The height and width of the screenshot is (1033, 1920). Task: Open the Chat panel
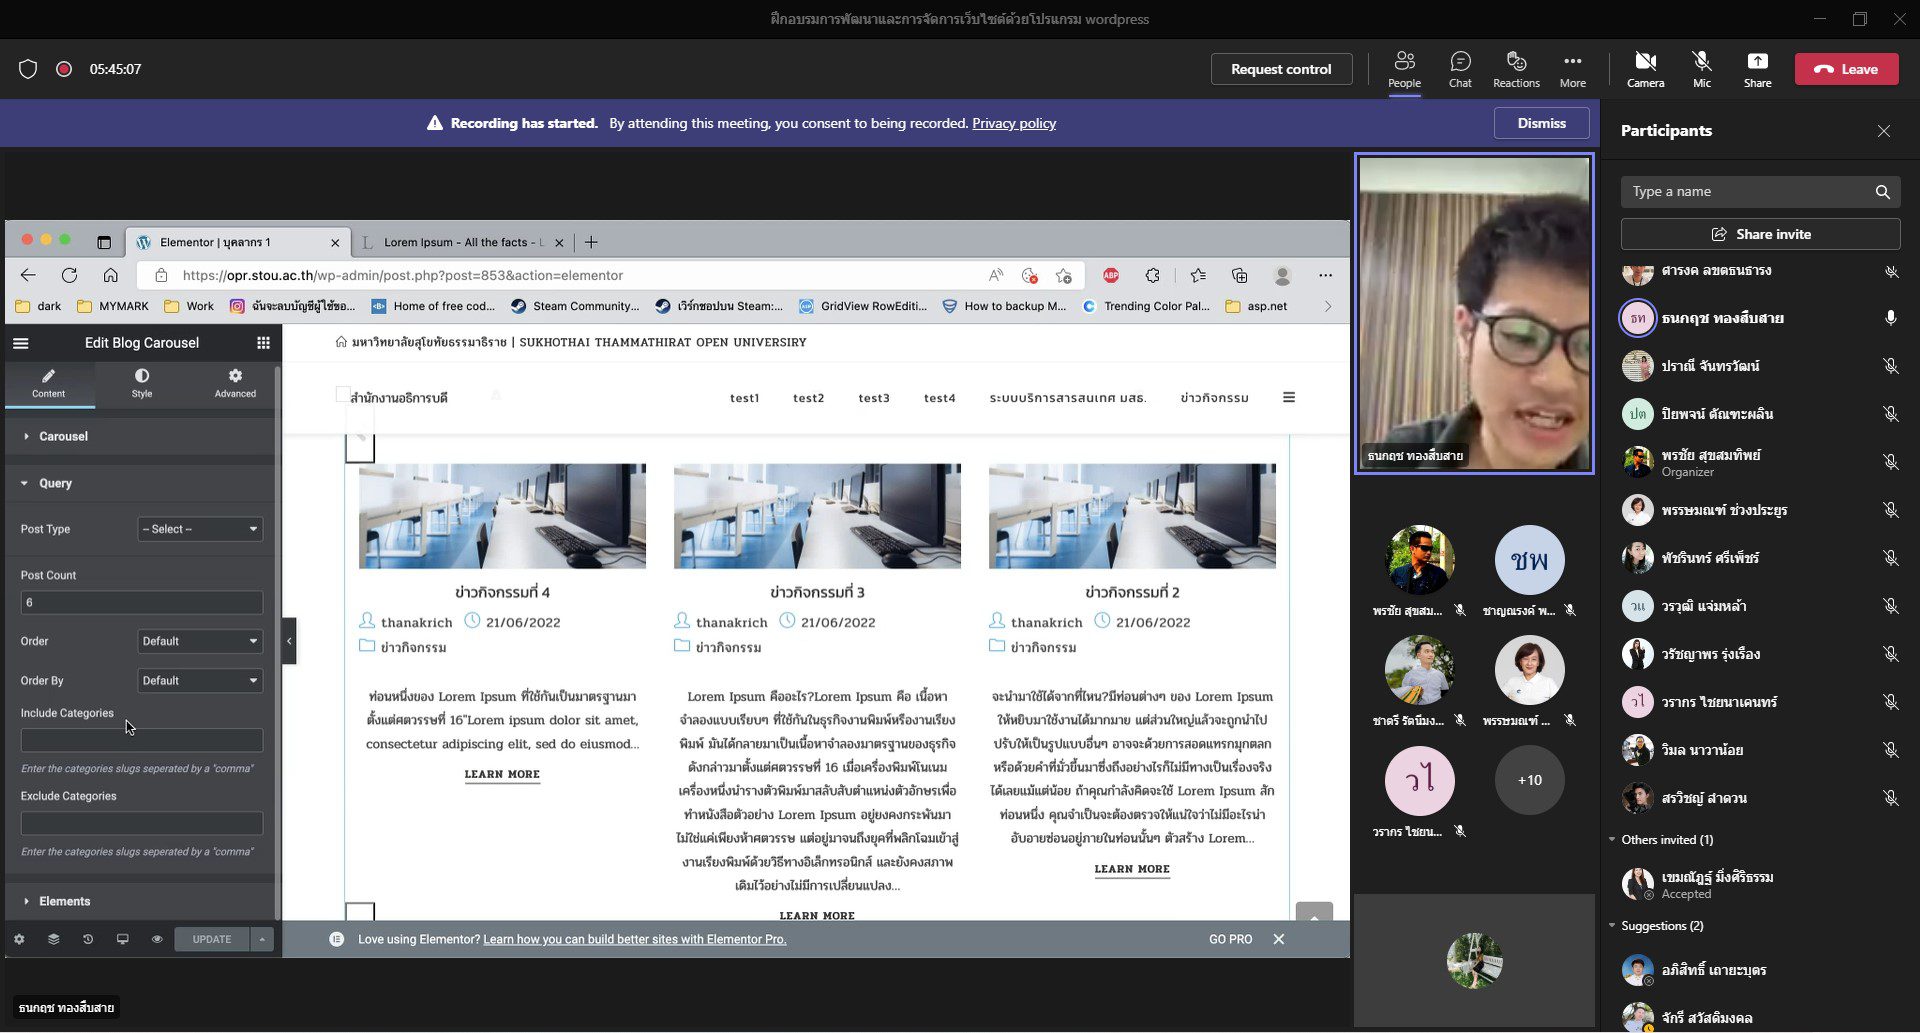[x=1459, y=69]
